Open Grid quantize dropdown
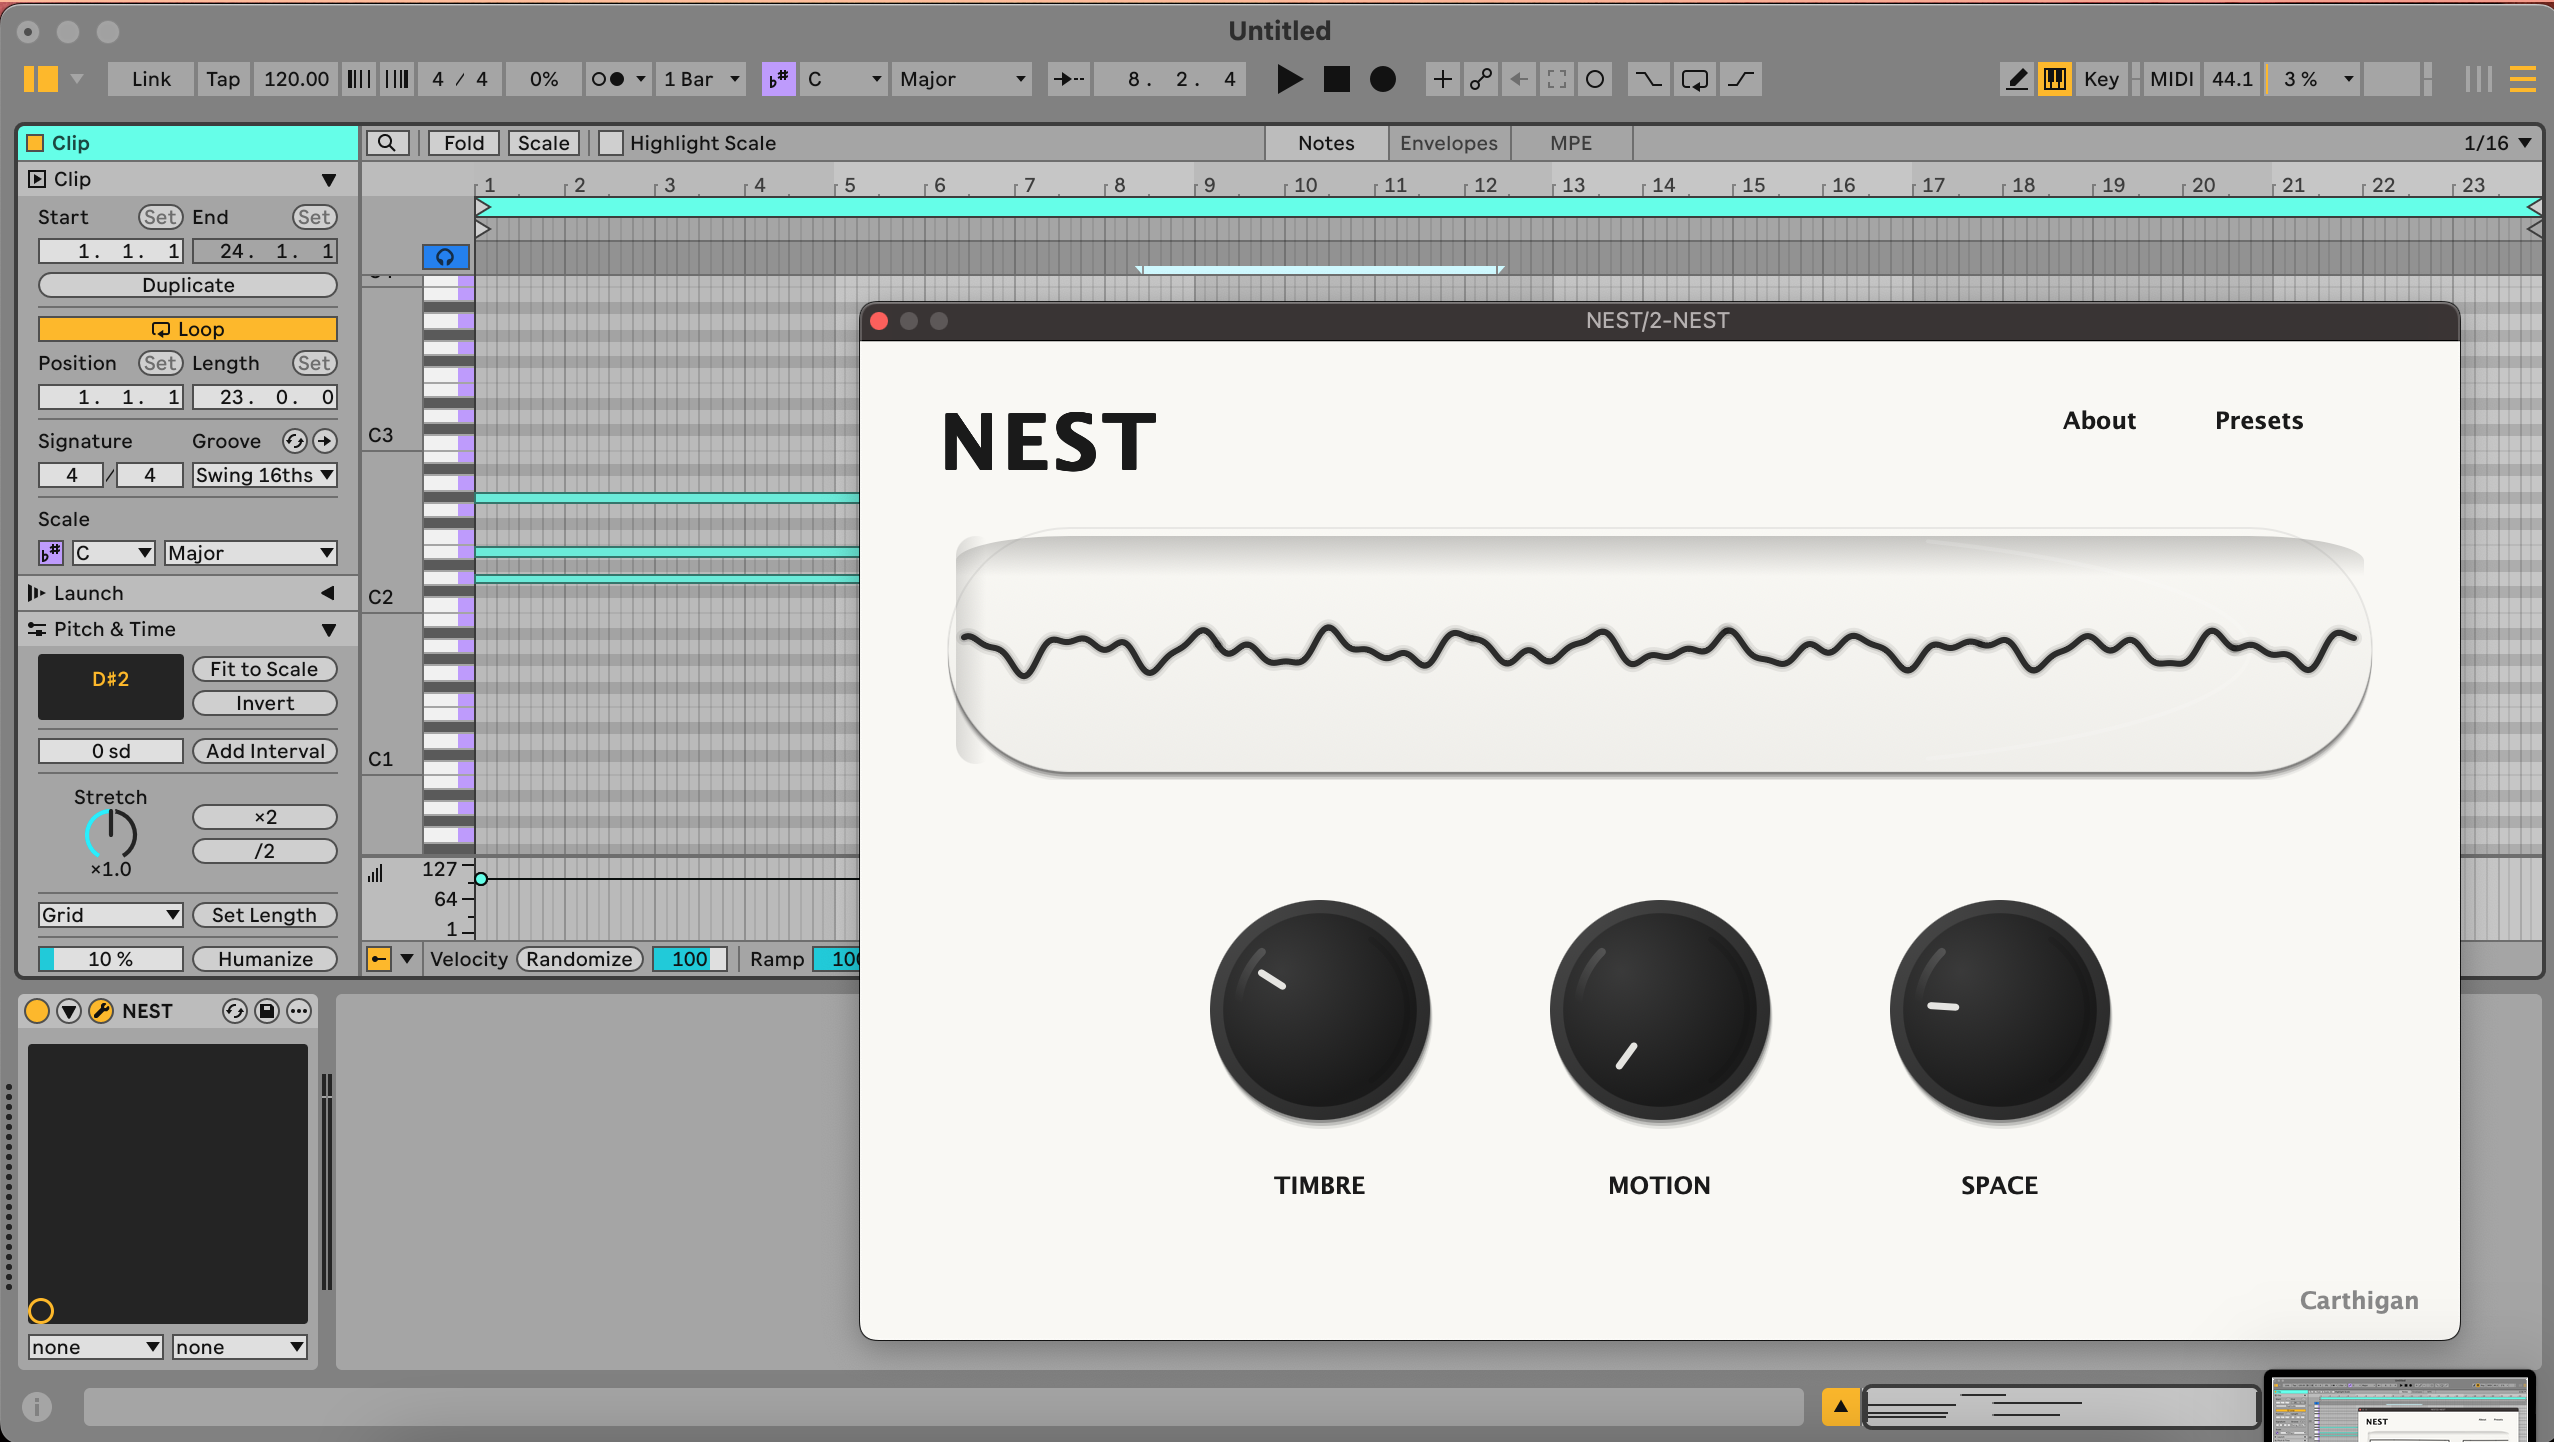The image size is (2554, 1442). 110,915
